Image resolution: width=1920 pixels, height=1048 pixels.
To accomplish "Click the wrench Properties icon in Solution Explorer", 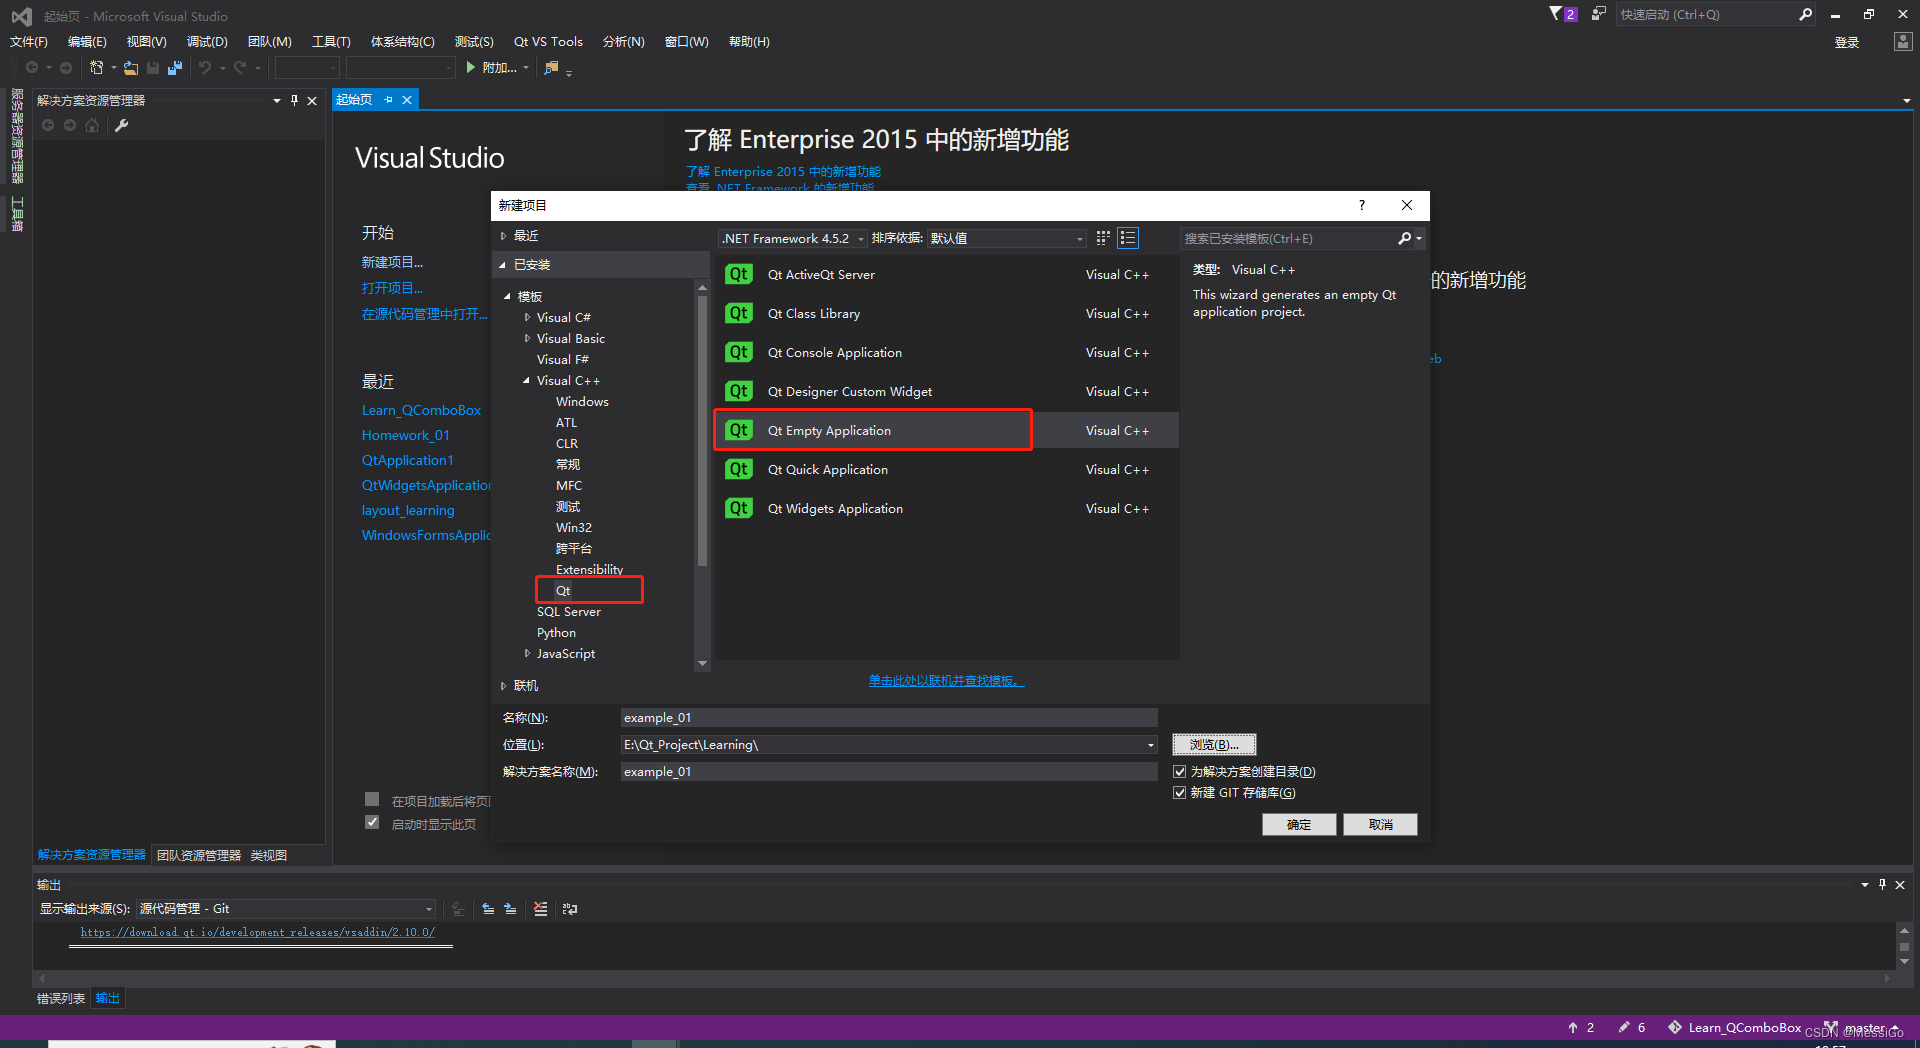I will pyautogui.click(x=122, y=125).
